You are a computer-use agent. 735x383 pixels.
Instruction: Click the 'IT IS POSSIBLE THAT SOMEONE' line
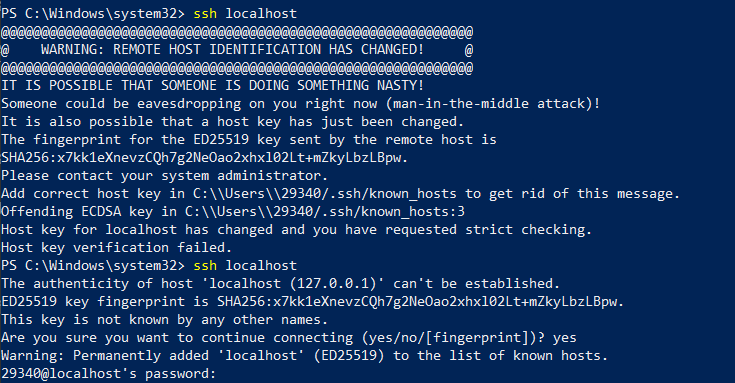pos(212,86)
